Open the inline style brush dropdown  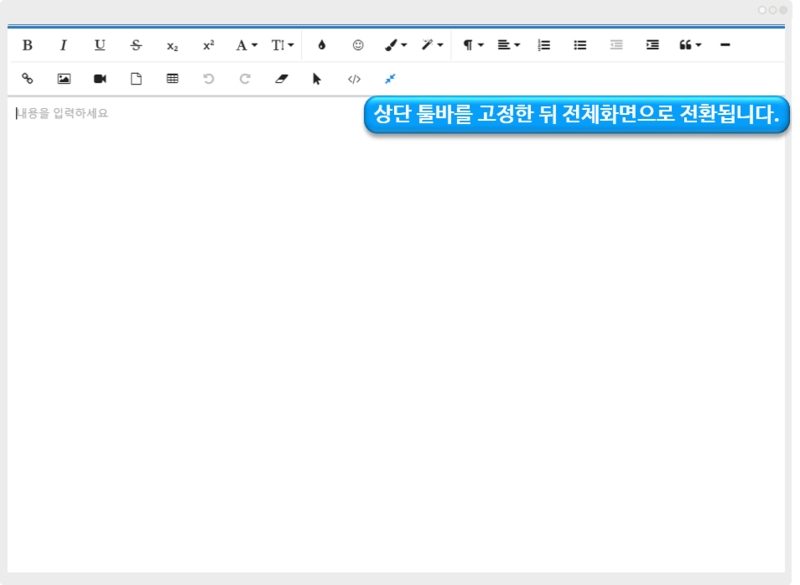[395, 45]
